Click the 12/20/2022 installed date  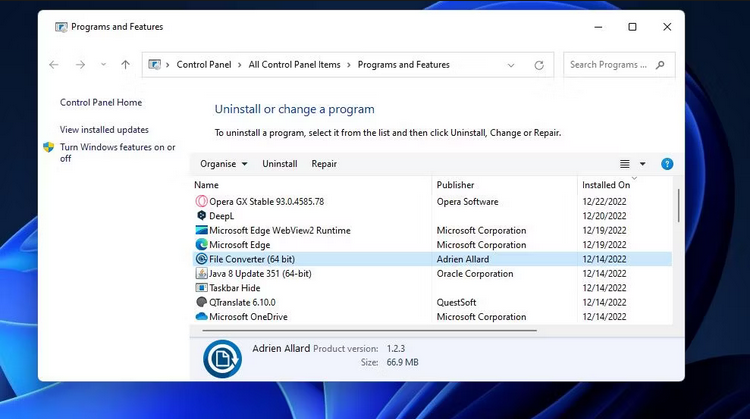604,216
